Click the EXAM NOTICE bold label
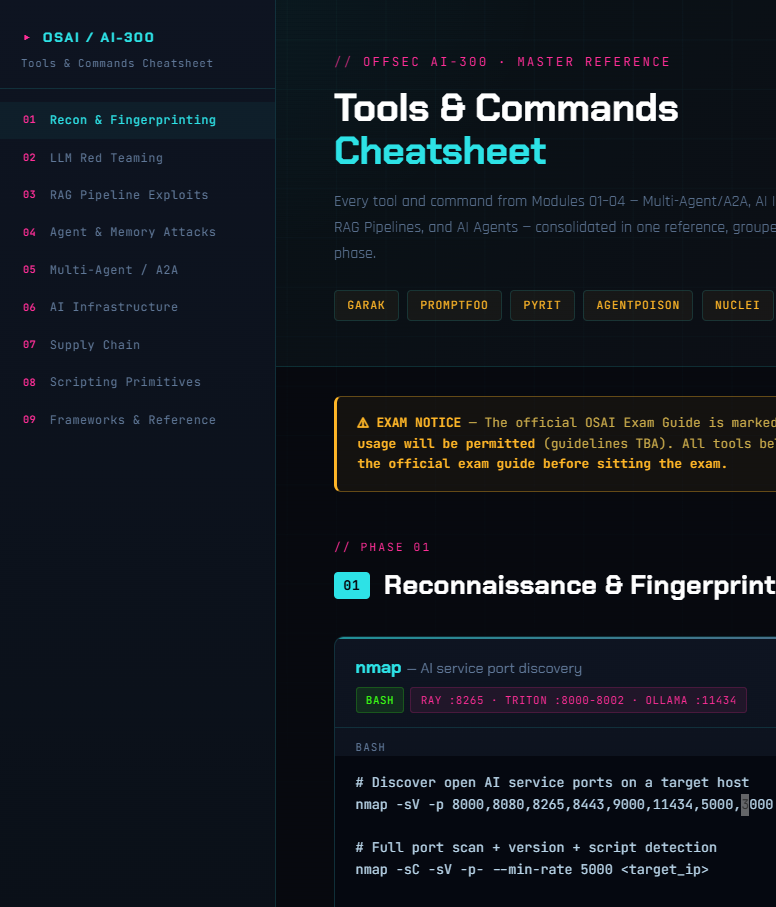 click(419, 423)
